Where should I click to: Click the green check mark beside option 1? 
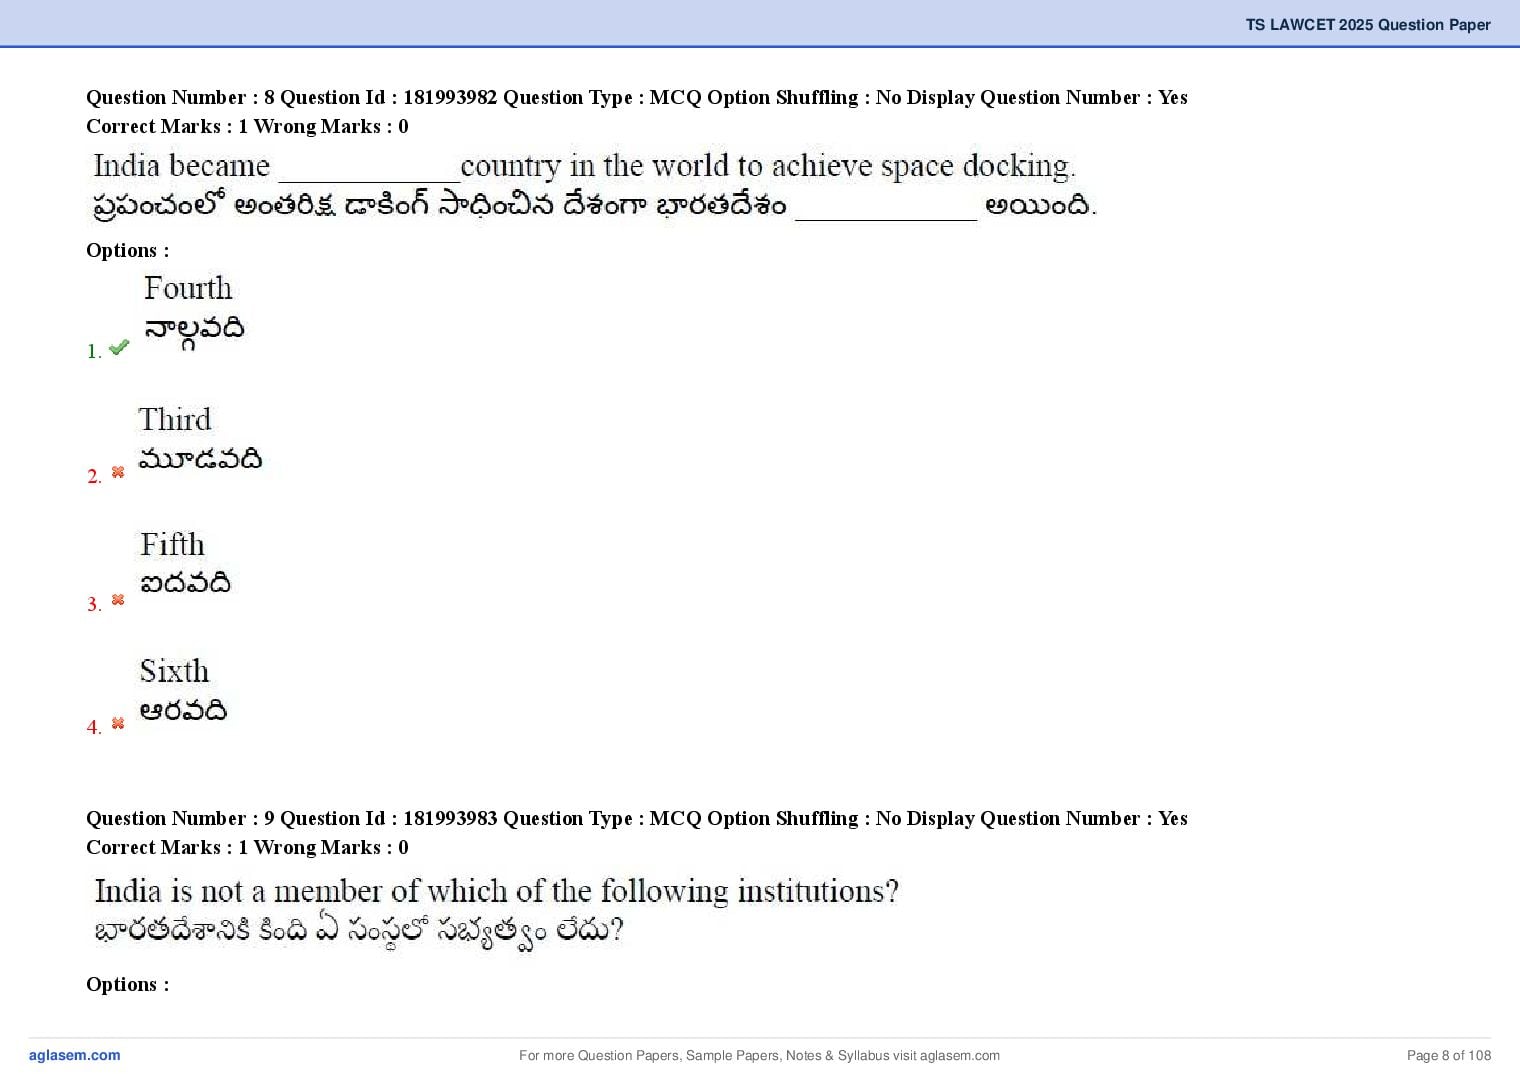119,348
